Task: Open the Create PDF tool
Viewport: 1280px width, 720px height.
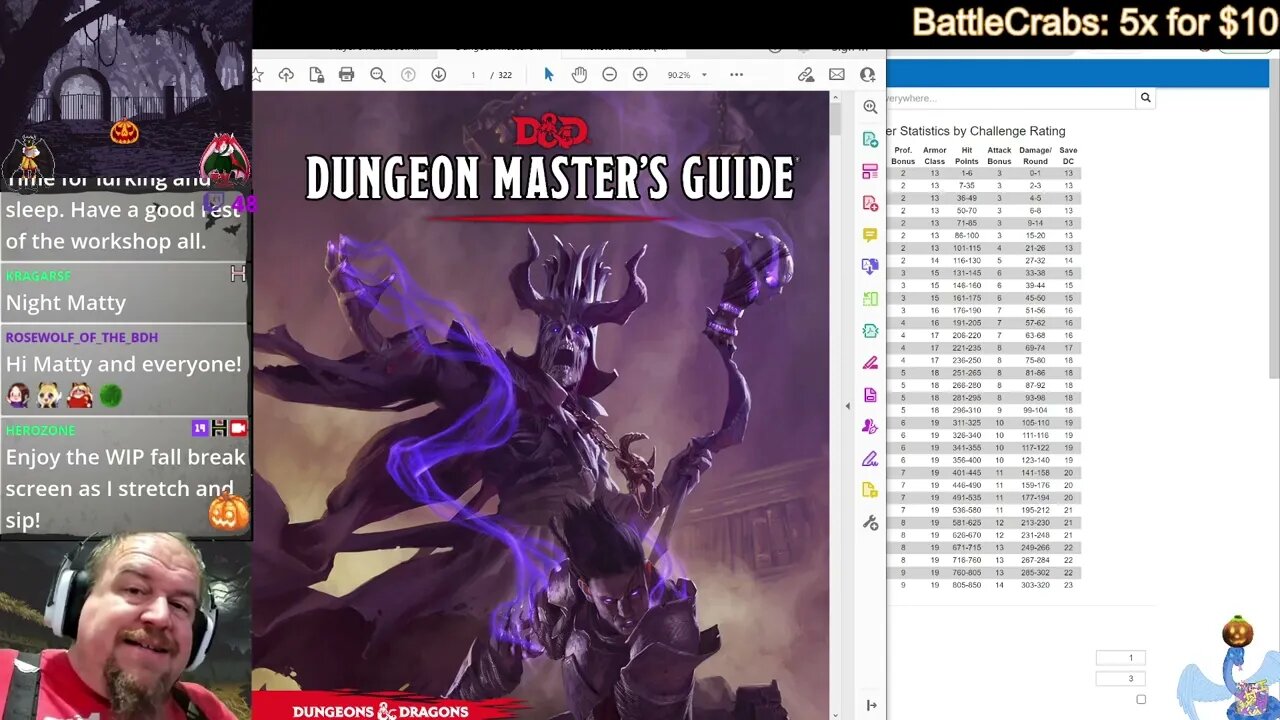Action: coord(870,203)
